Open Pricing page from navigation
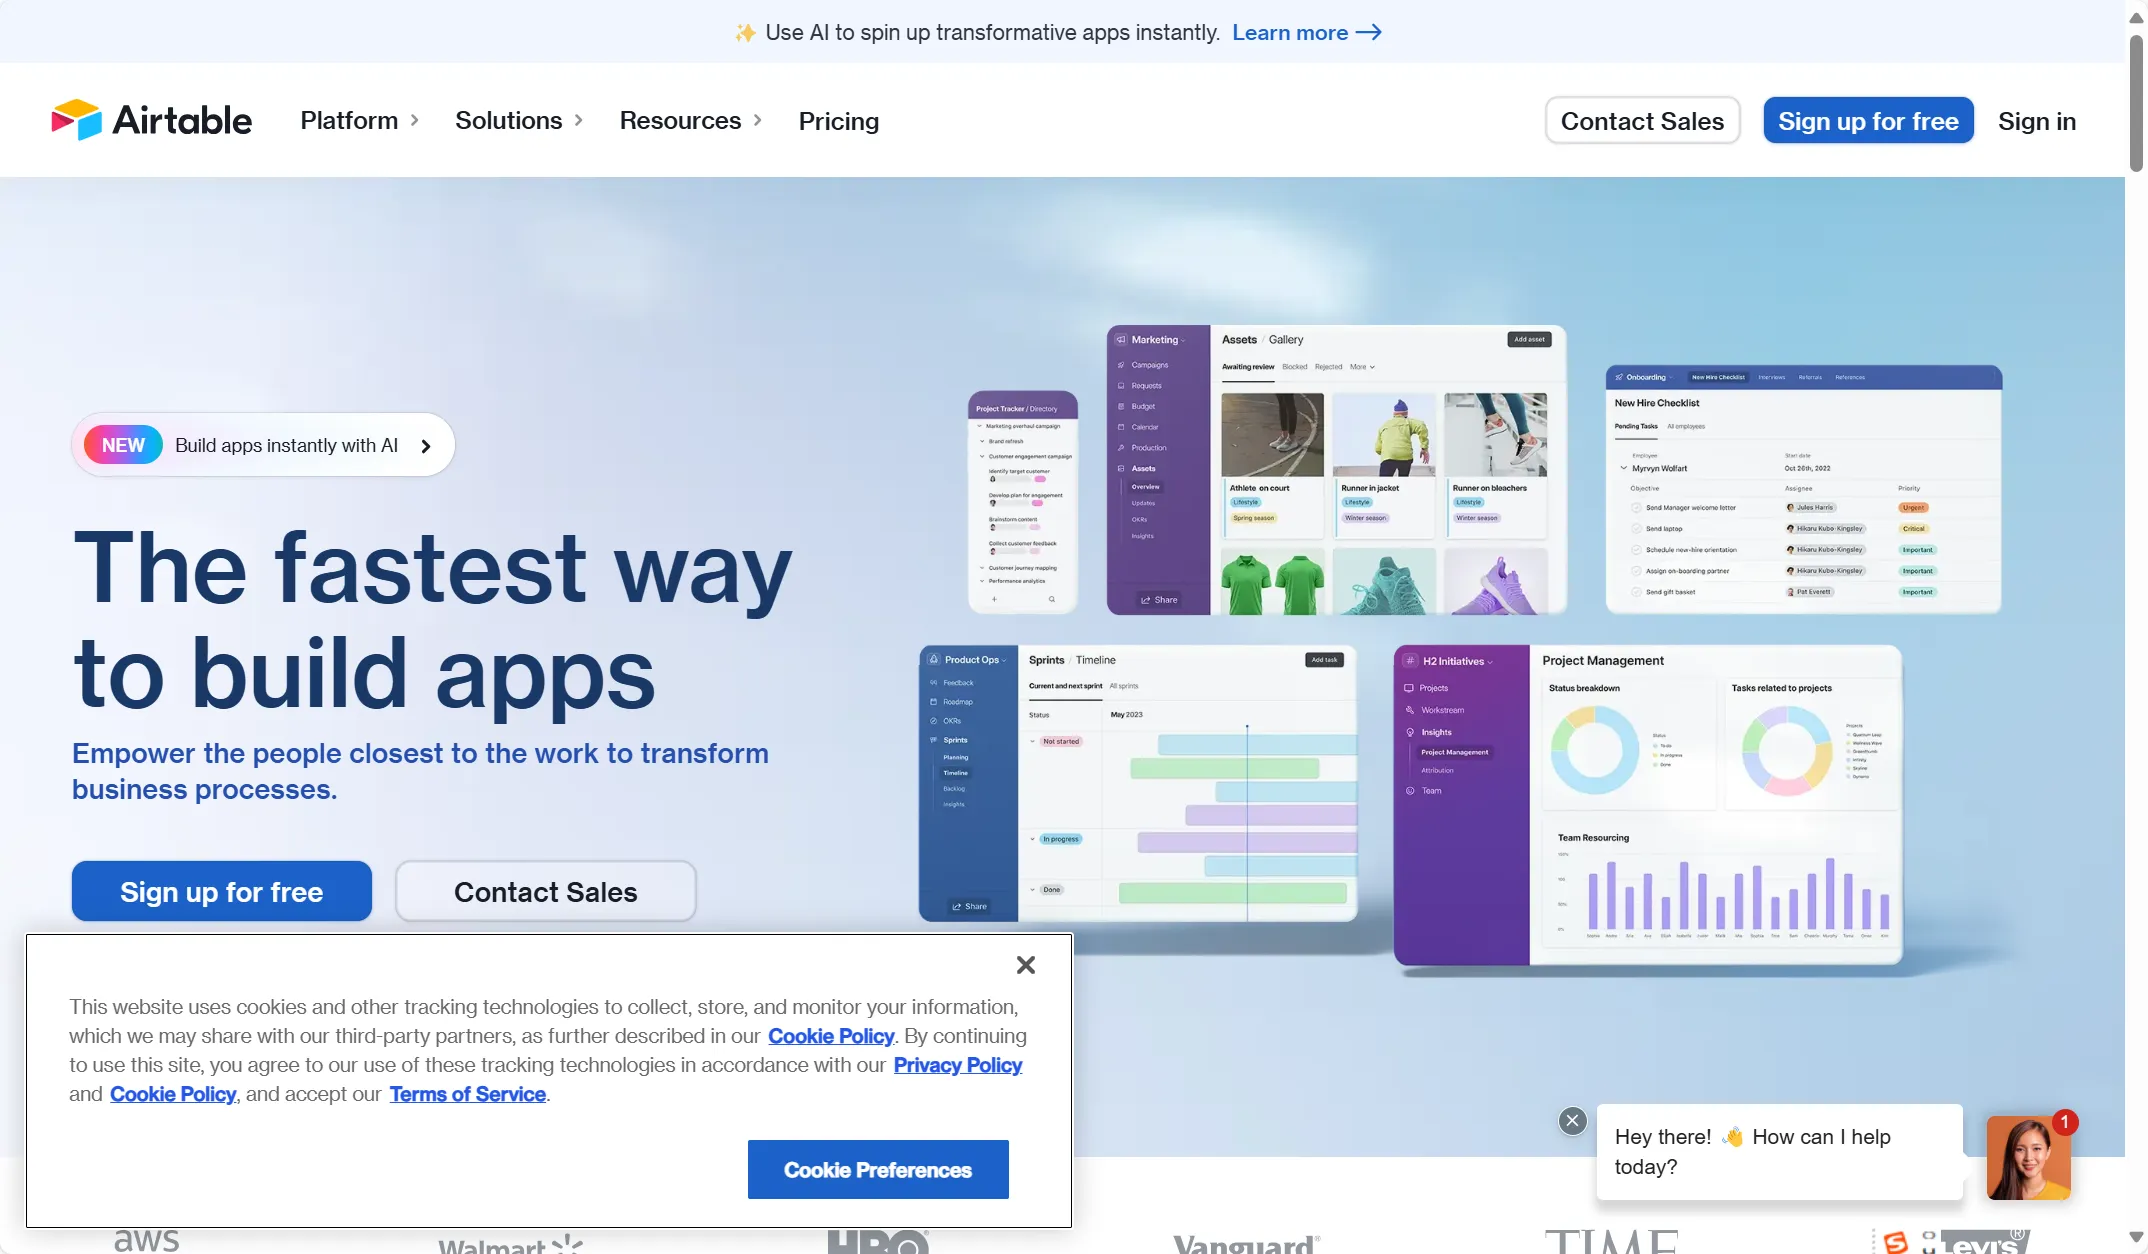Viewport: 2148px width, 1254px height. click(x=837, y=119)
